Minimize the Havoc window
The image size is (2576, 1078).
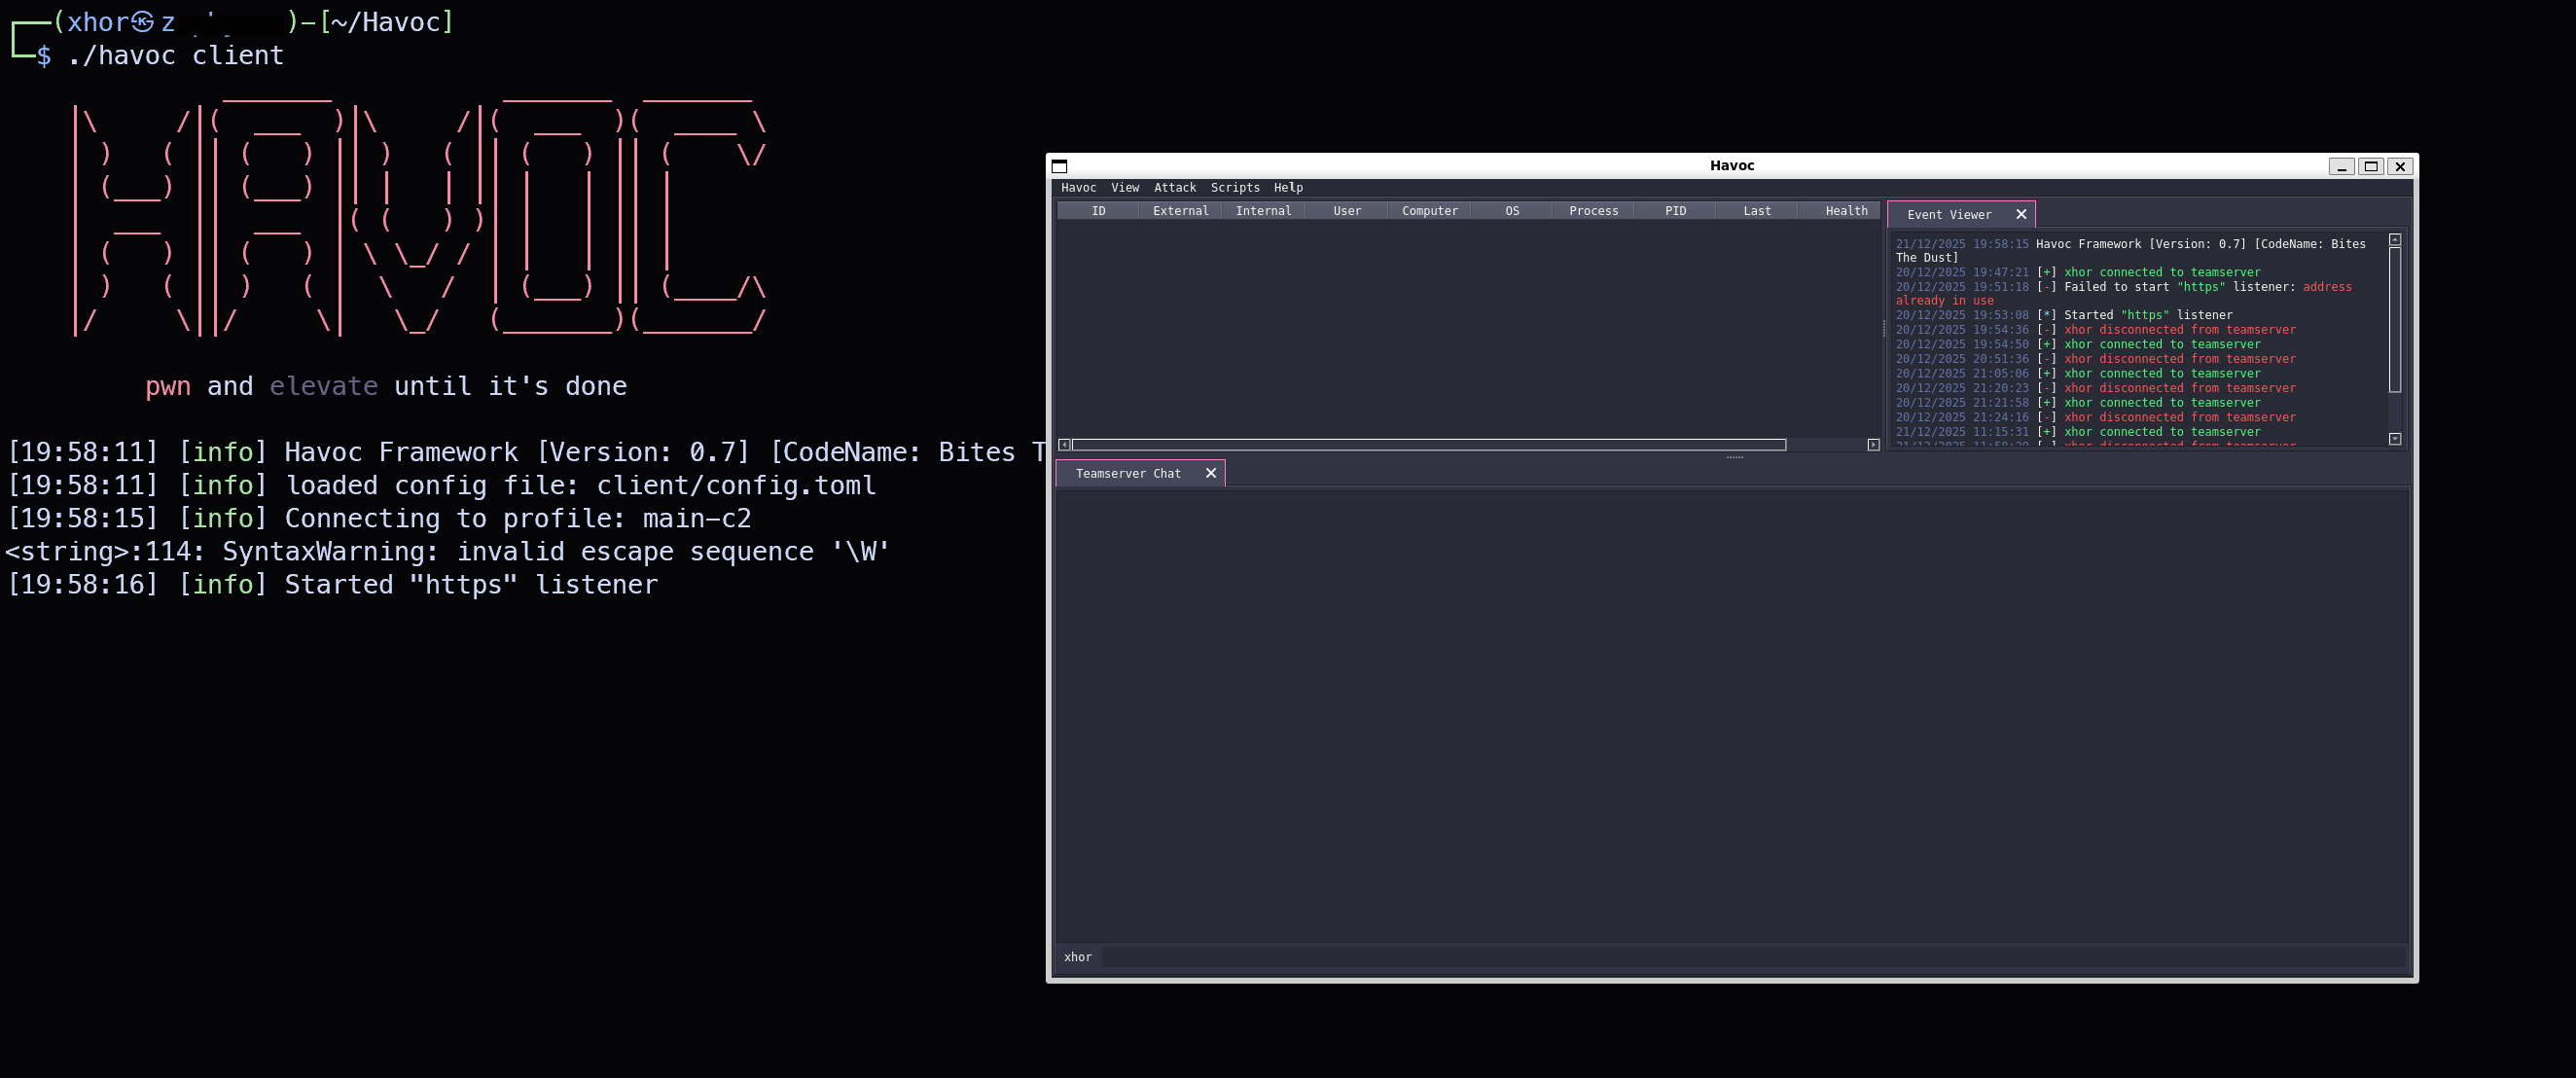tap(2341, 166)
